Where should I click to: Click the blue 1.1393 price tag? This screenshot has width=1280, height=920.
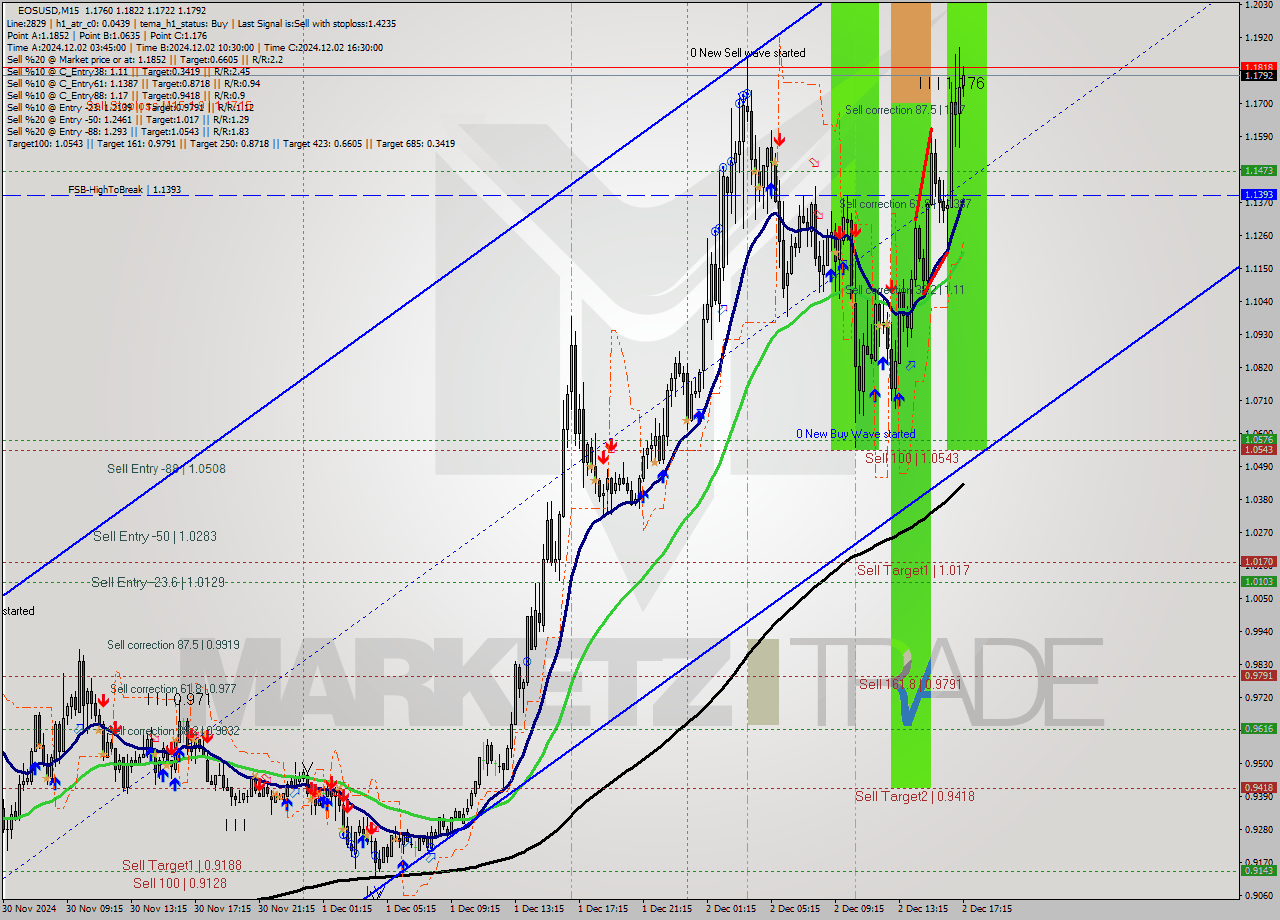click(1258, 194)
